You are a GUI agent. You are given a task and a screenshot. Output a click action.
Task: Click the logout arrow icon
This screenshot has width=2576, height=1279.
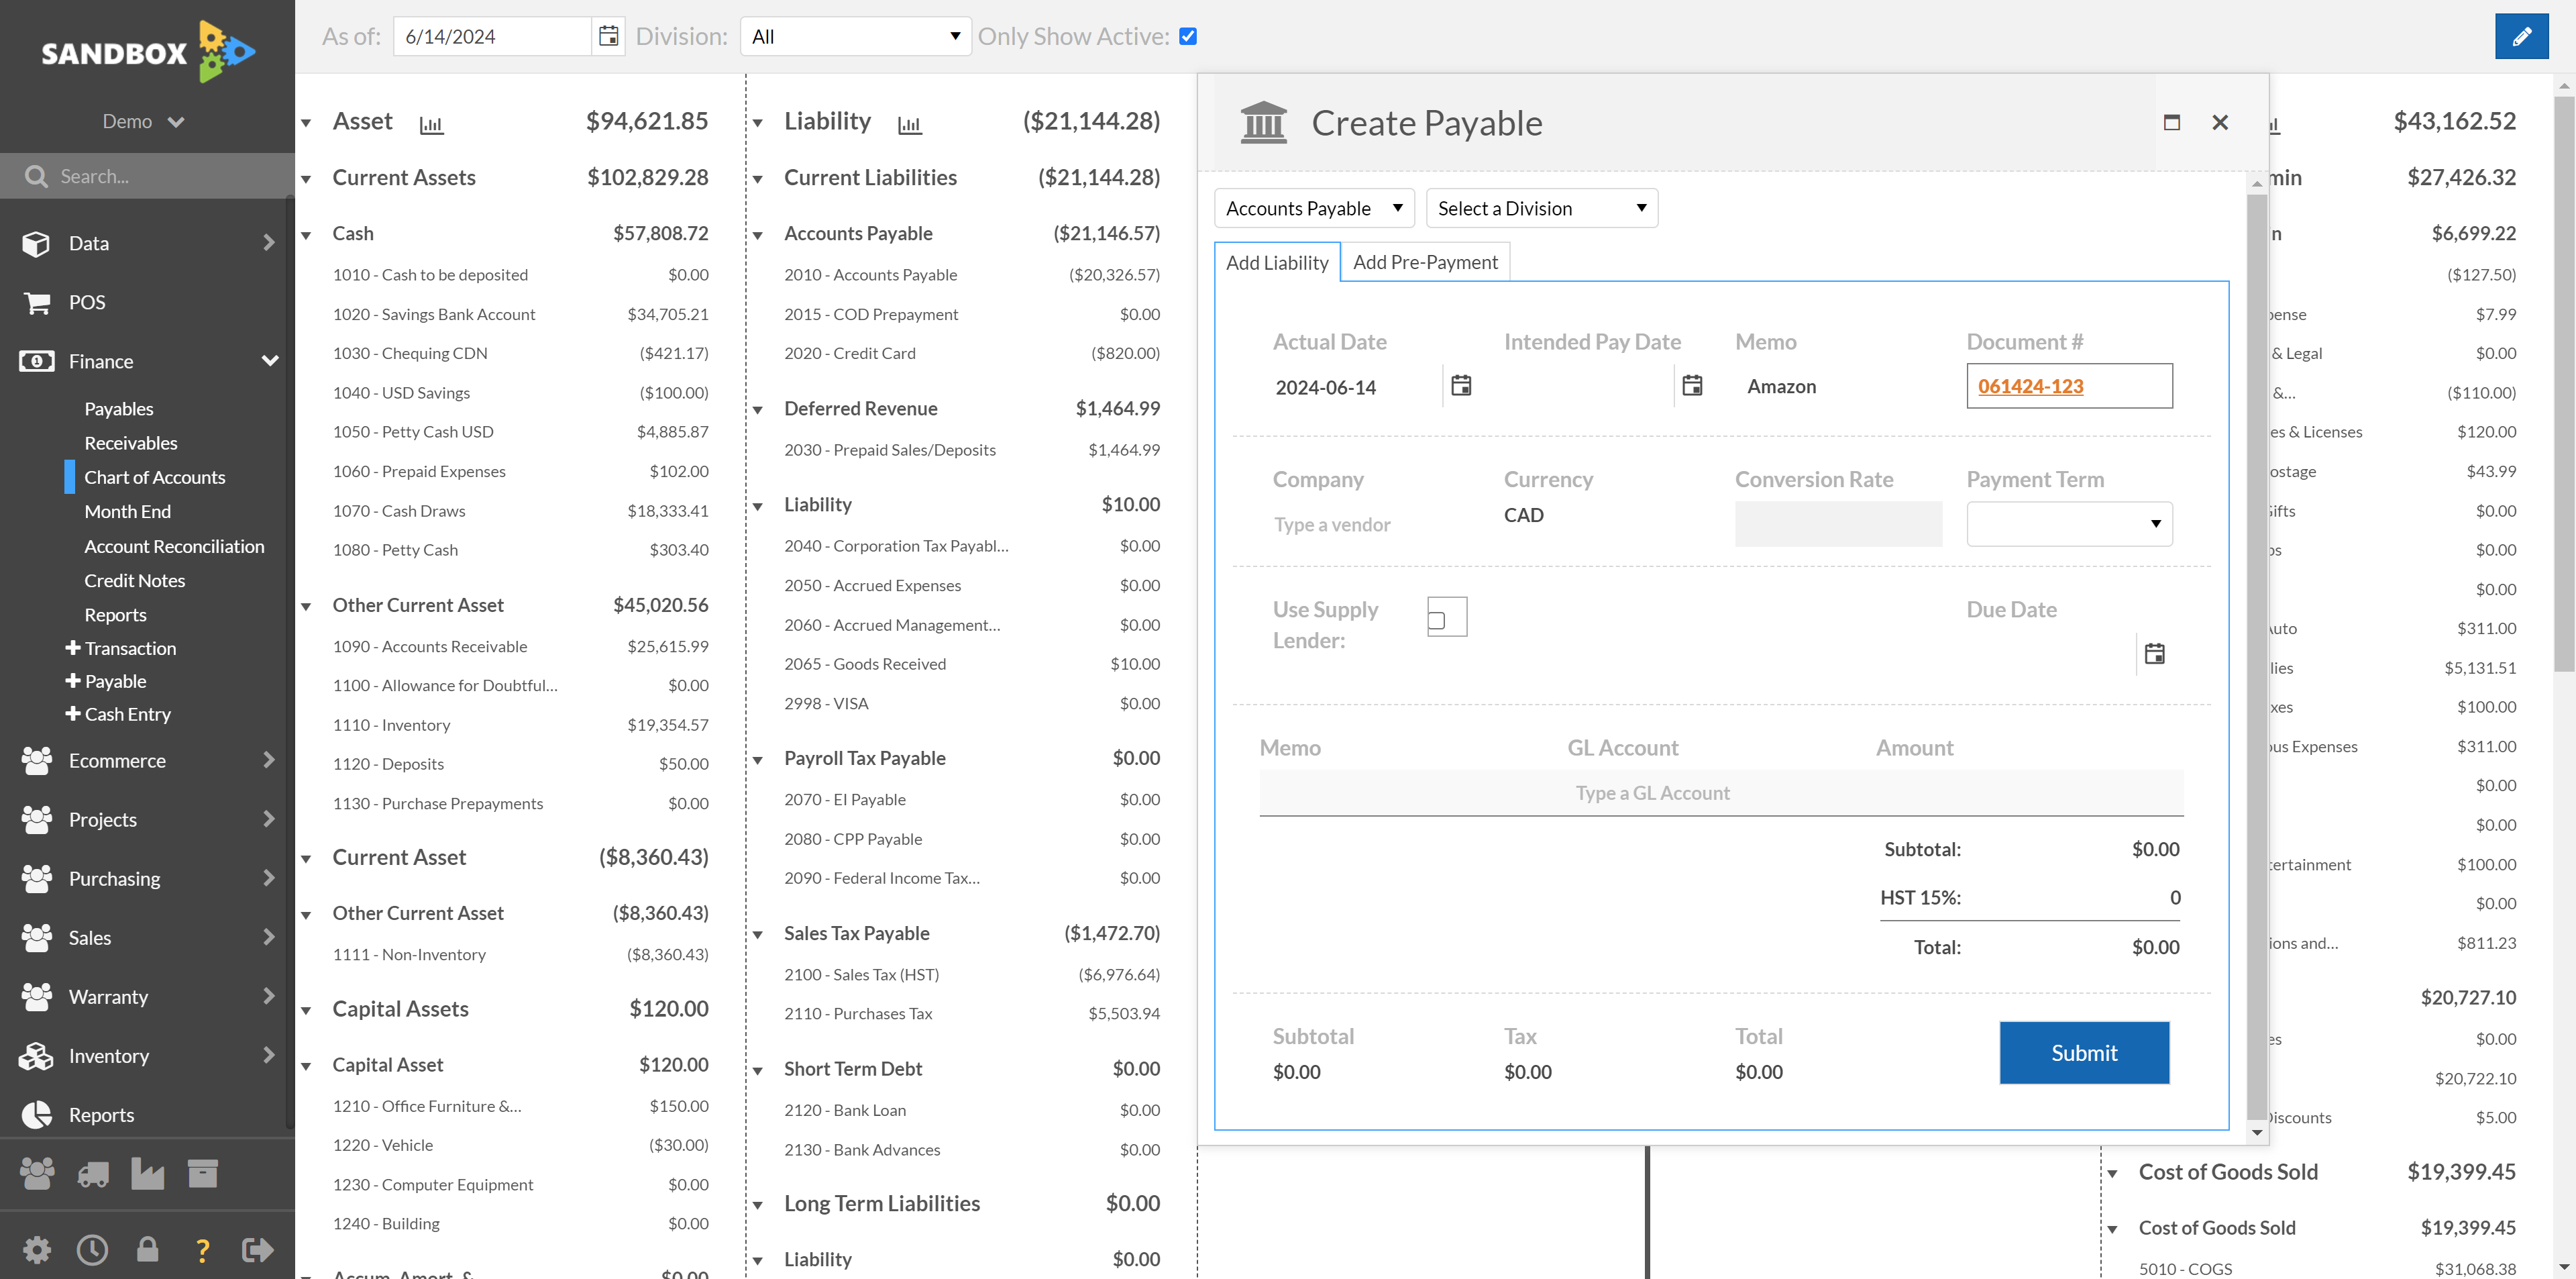click(x=257, y=1250)
